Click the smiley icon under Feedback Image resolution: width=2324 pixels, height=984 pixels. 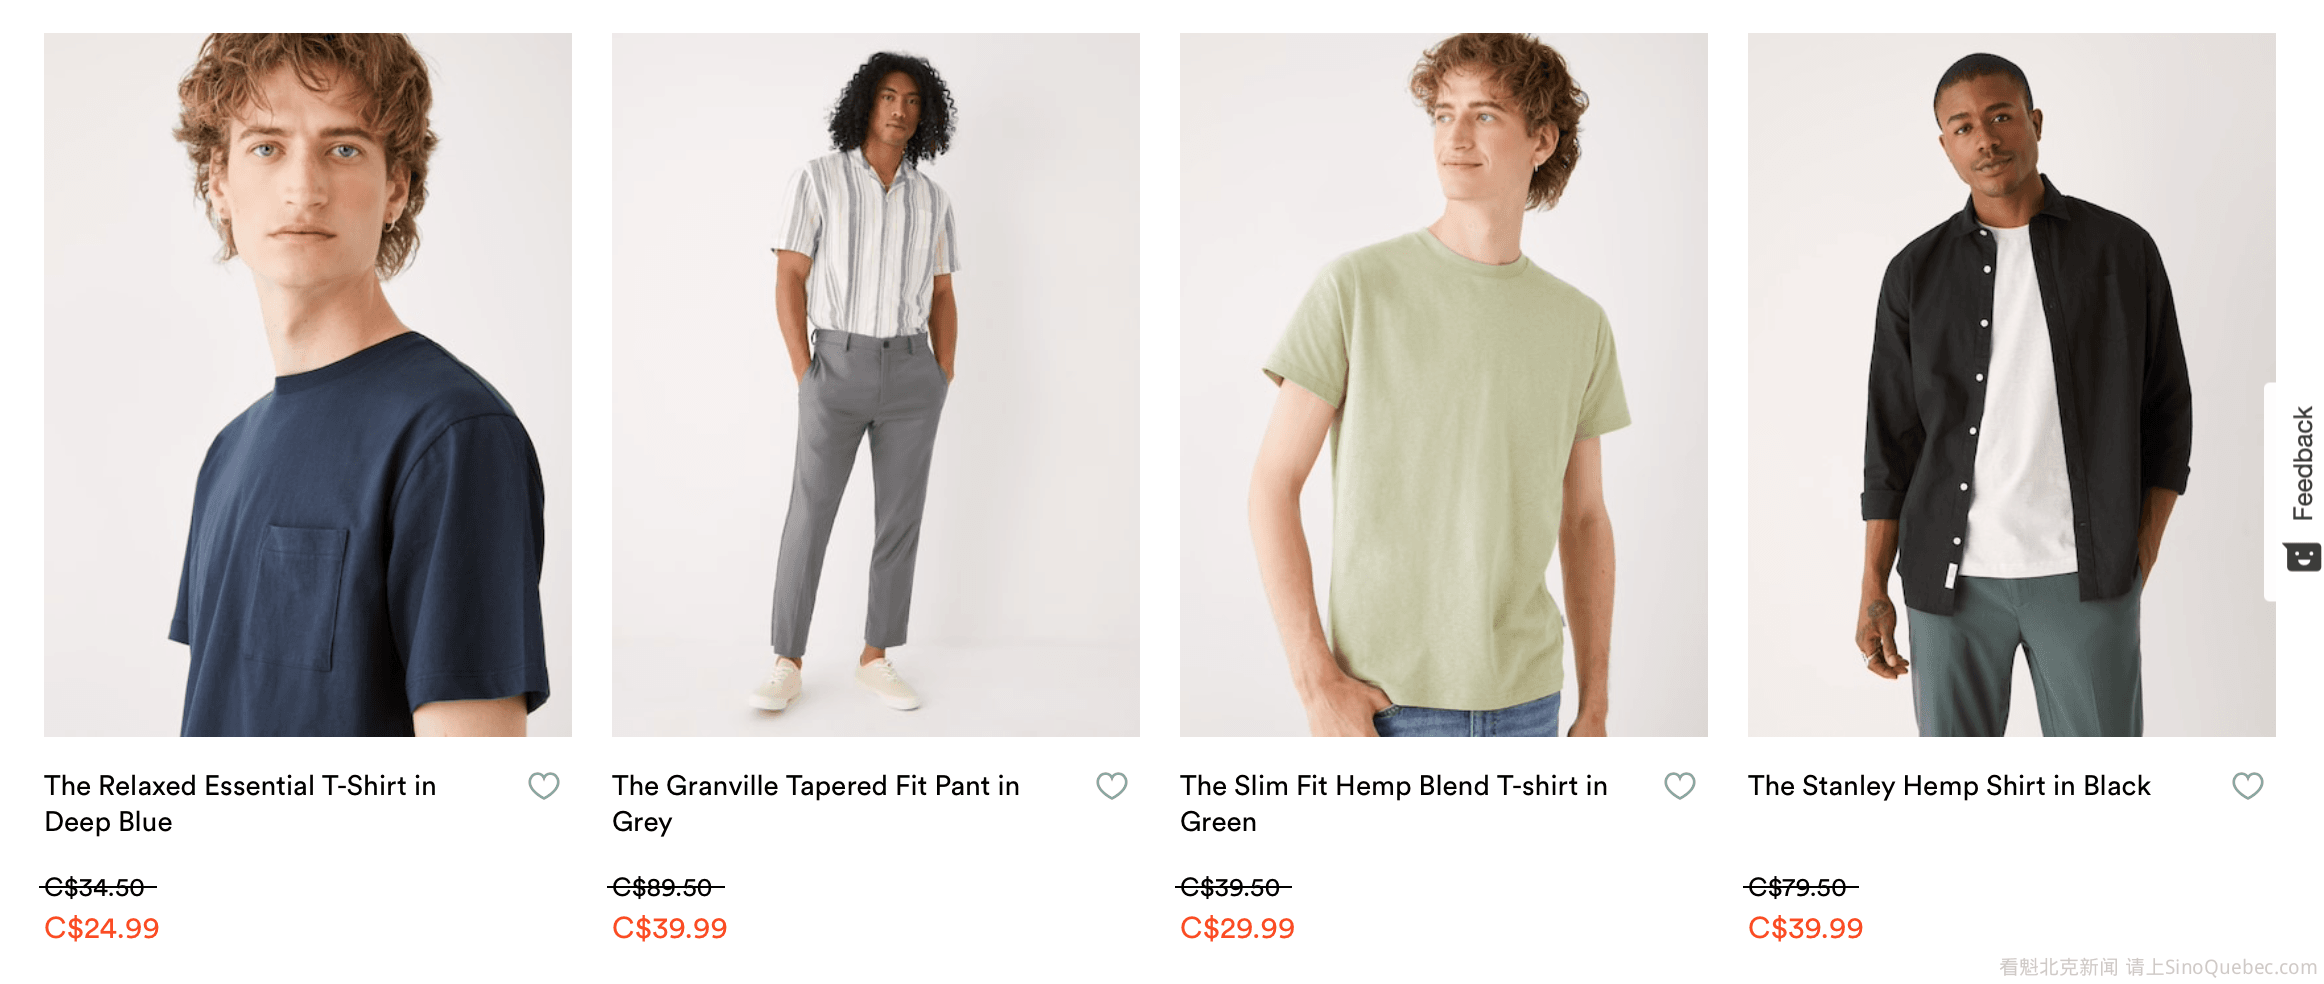[x=2302, y=557]
